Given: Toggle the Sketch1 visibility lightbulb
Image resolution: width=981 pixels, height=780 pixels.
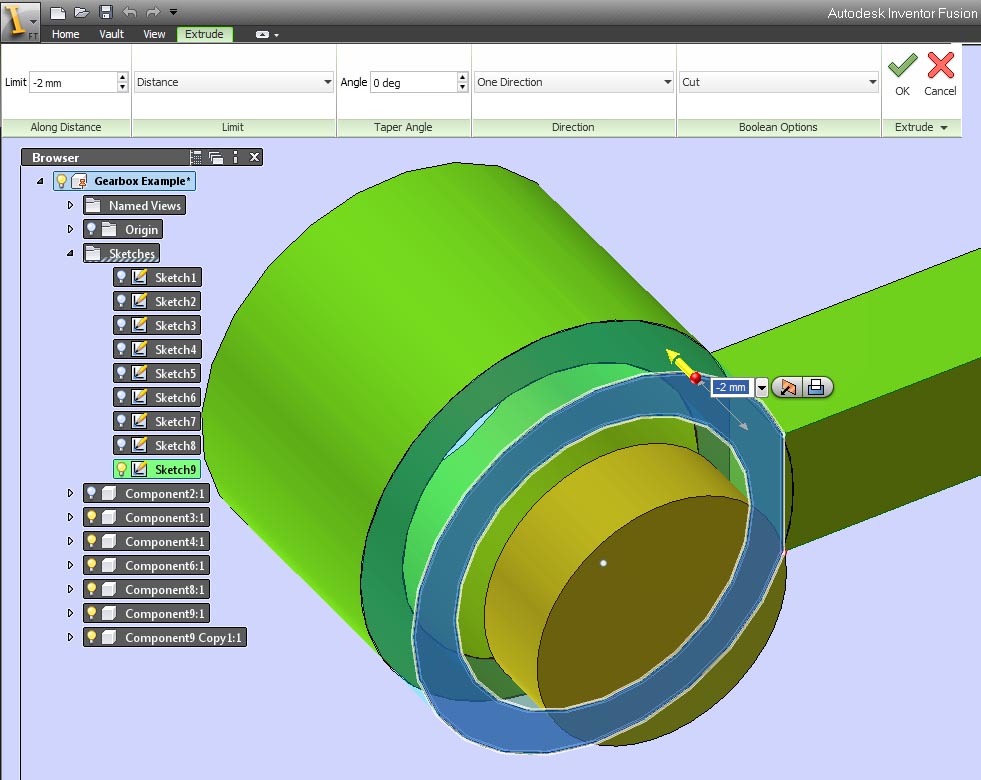Looking at the screenshot, I should pos(121,276).
